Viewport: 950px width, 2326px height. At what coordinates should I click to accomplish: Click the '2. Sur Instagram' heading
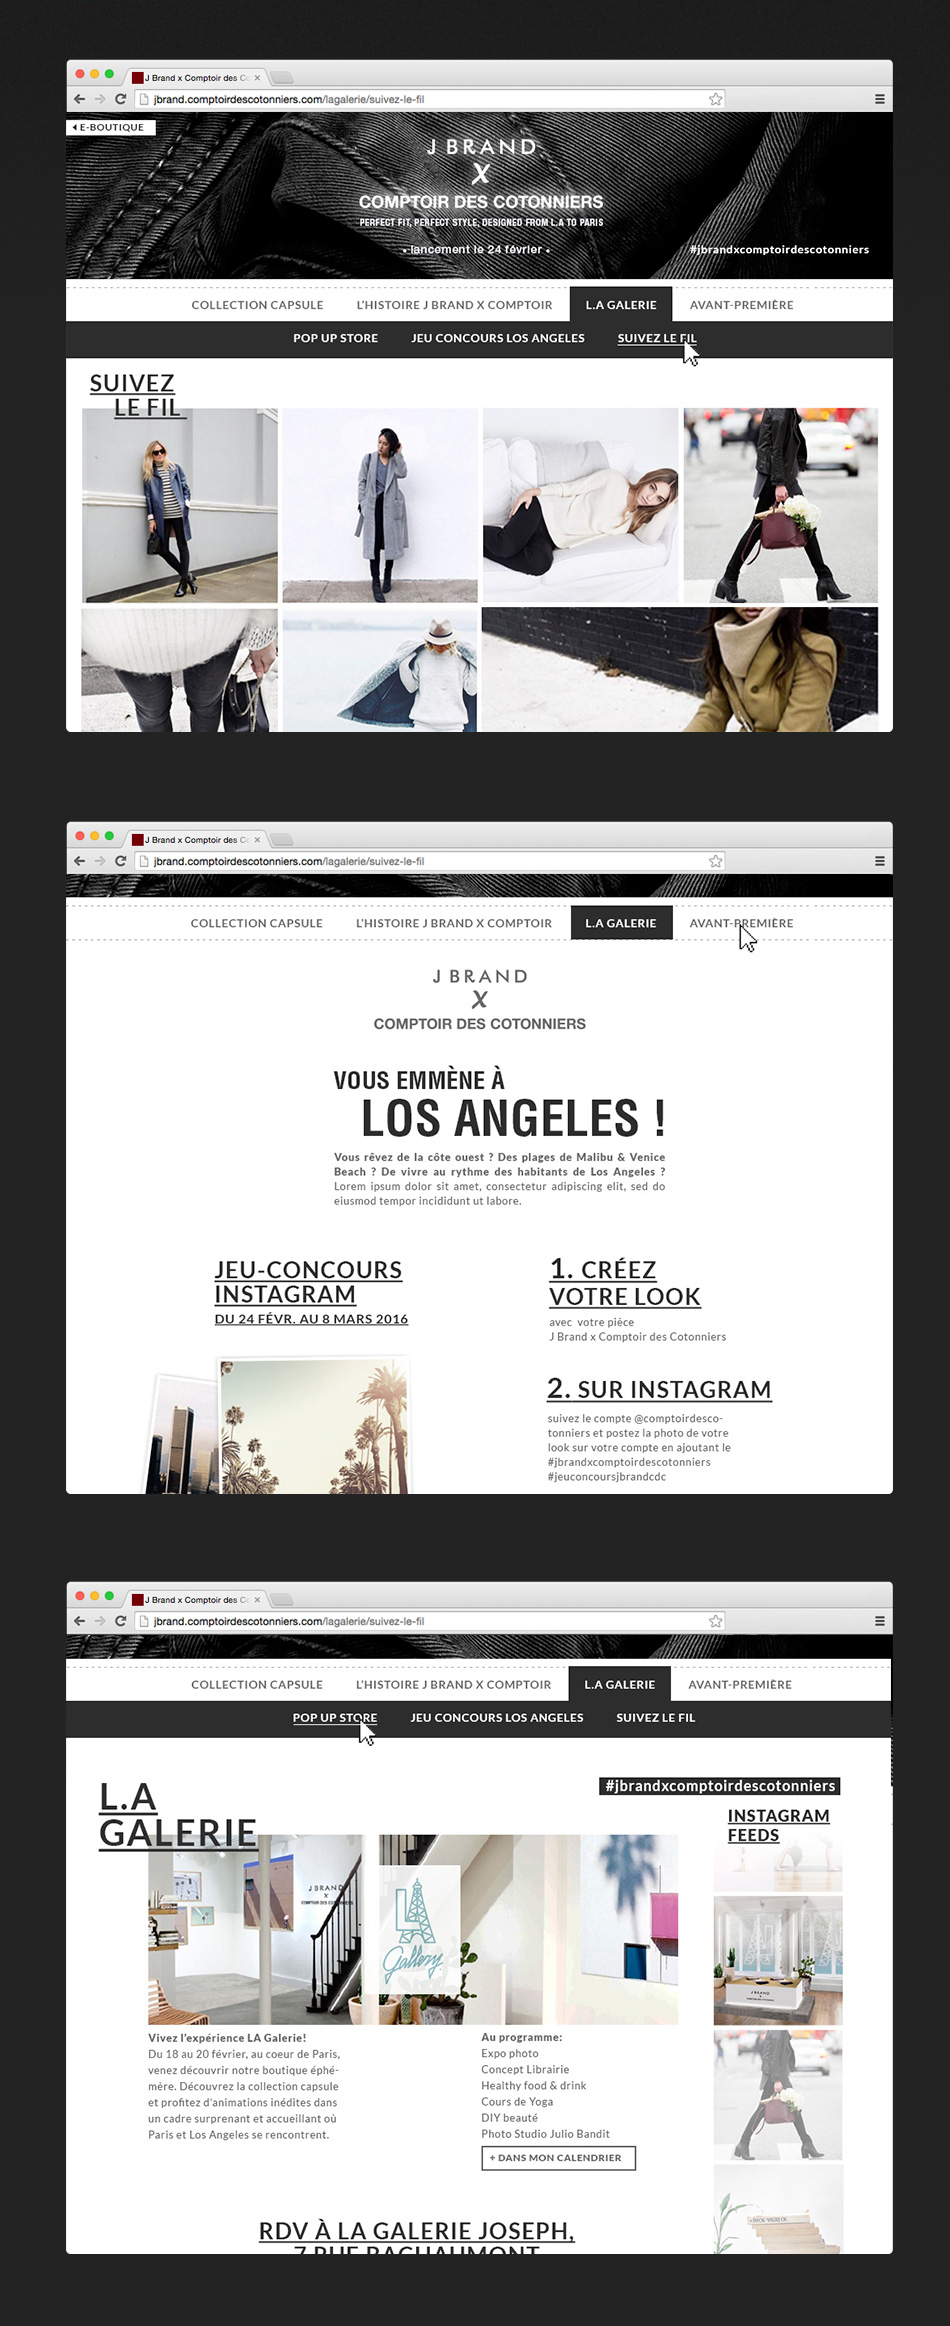pos(659,1389)
